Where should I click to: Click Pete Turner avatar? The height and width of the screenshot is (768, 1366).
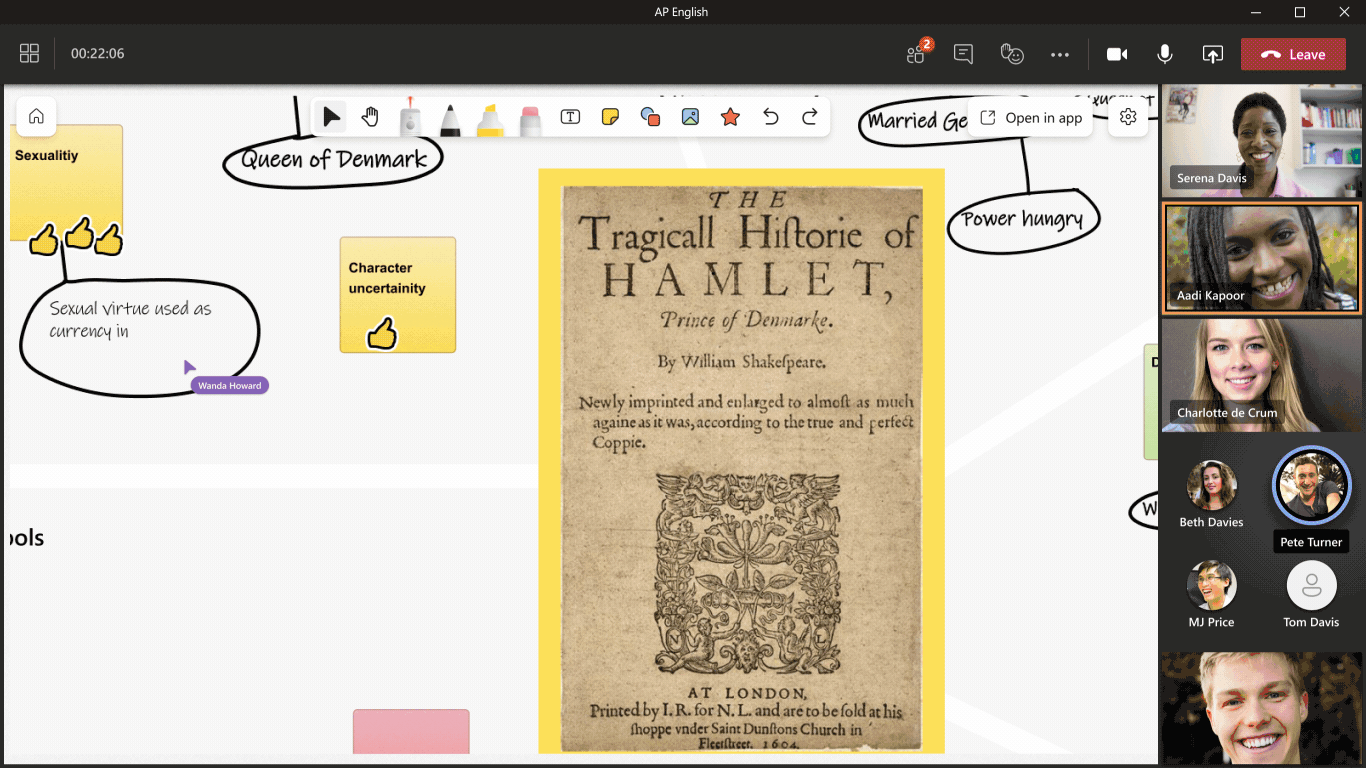coord(1311,485)
